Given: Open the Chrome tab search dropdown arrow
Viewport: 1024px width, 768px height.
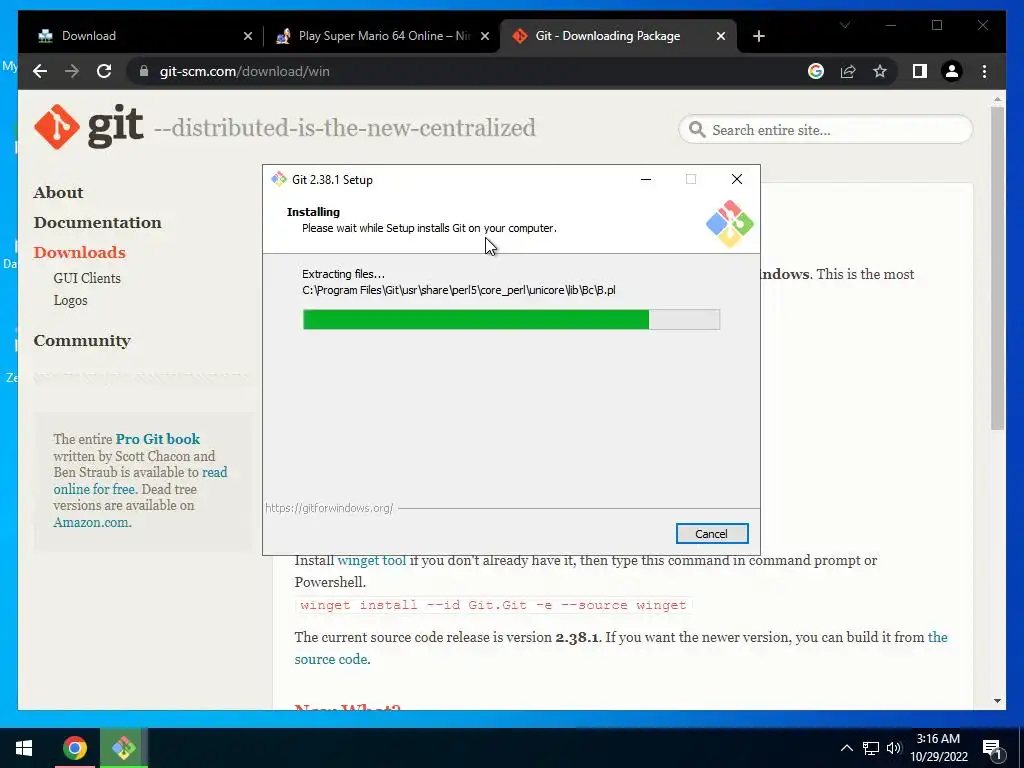Looking at the screenshot, I should [x=845, y=25].
